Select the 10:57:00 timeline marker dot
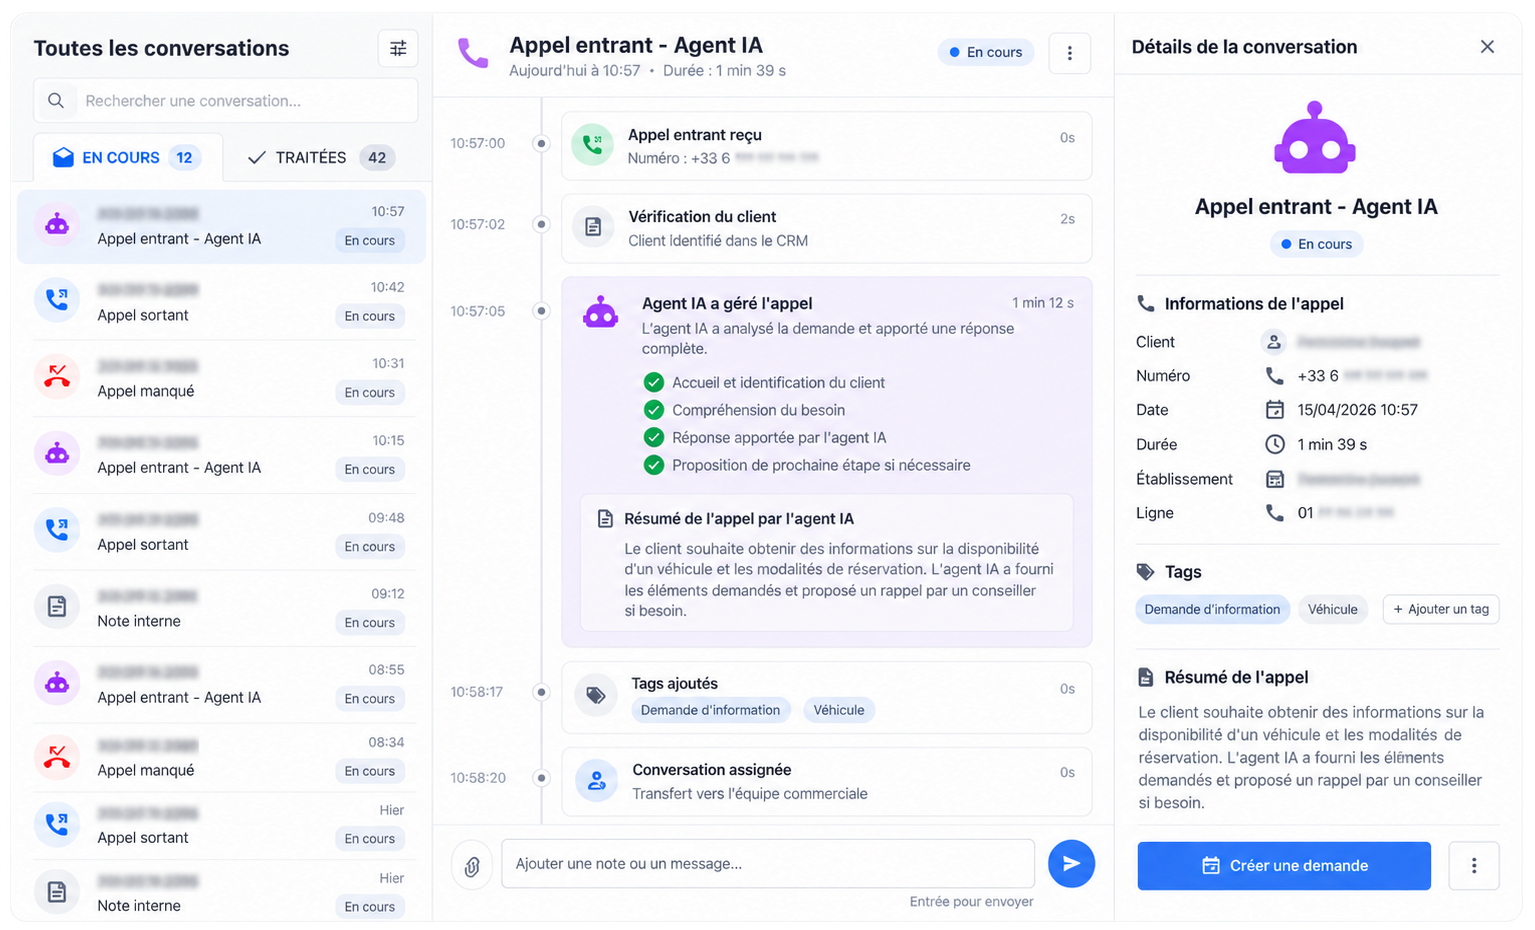Screen dimensions: 1535x930 point(541,144)
